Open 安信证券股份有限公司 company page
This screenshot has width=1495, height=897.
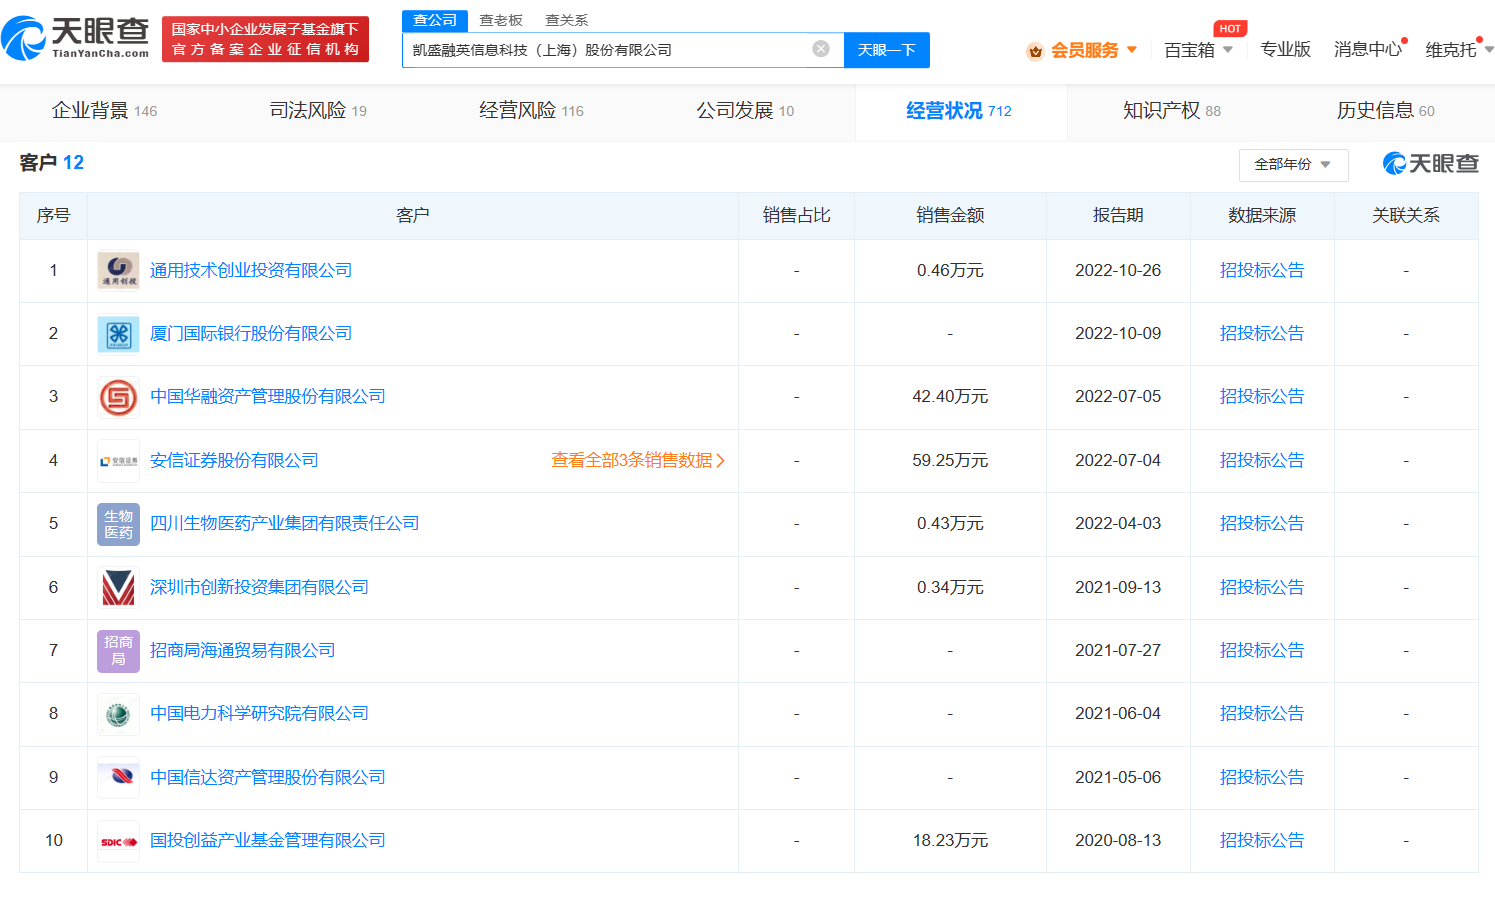point(234,460)
